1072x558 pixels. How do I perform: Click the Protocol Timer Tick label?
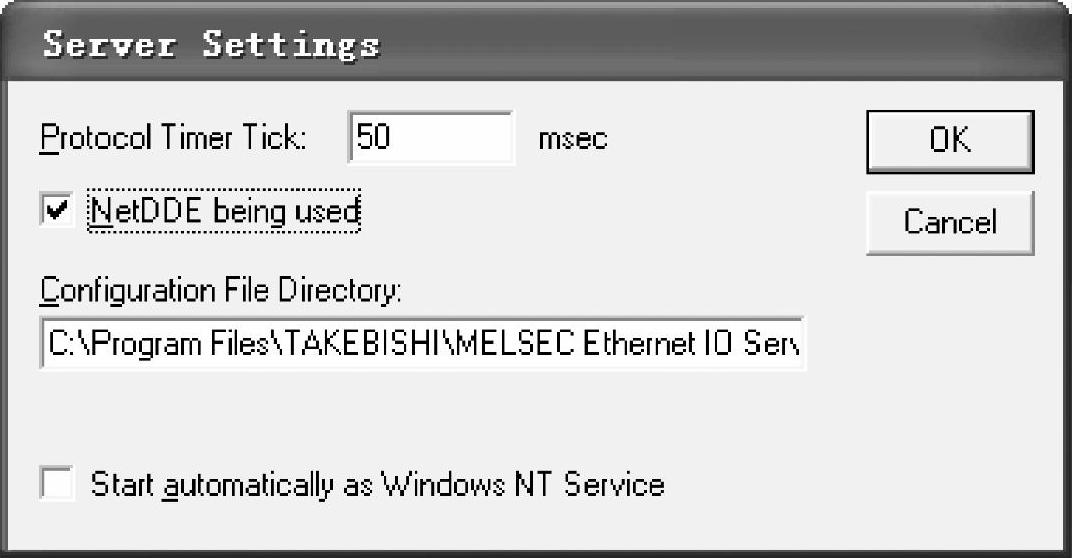coord(174,138)
